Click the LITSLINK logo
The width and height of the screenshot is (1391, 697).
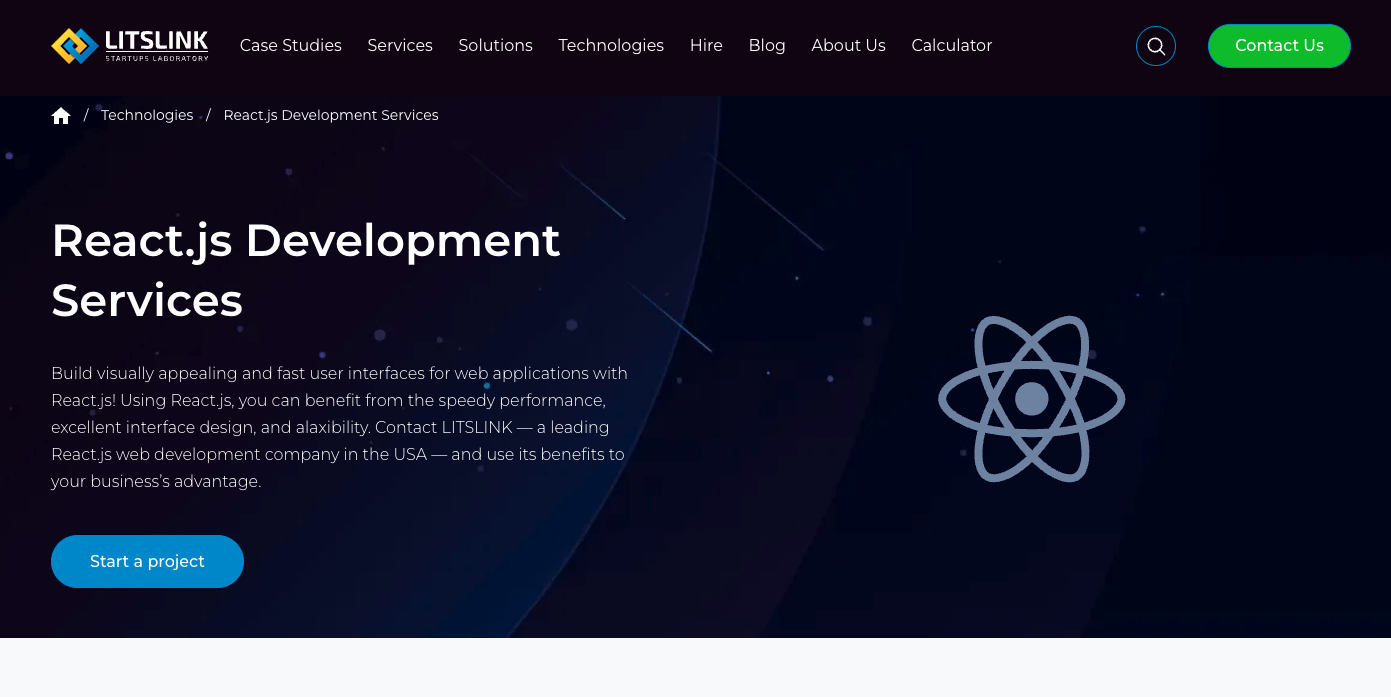pos(130,46)
